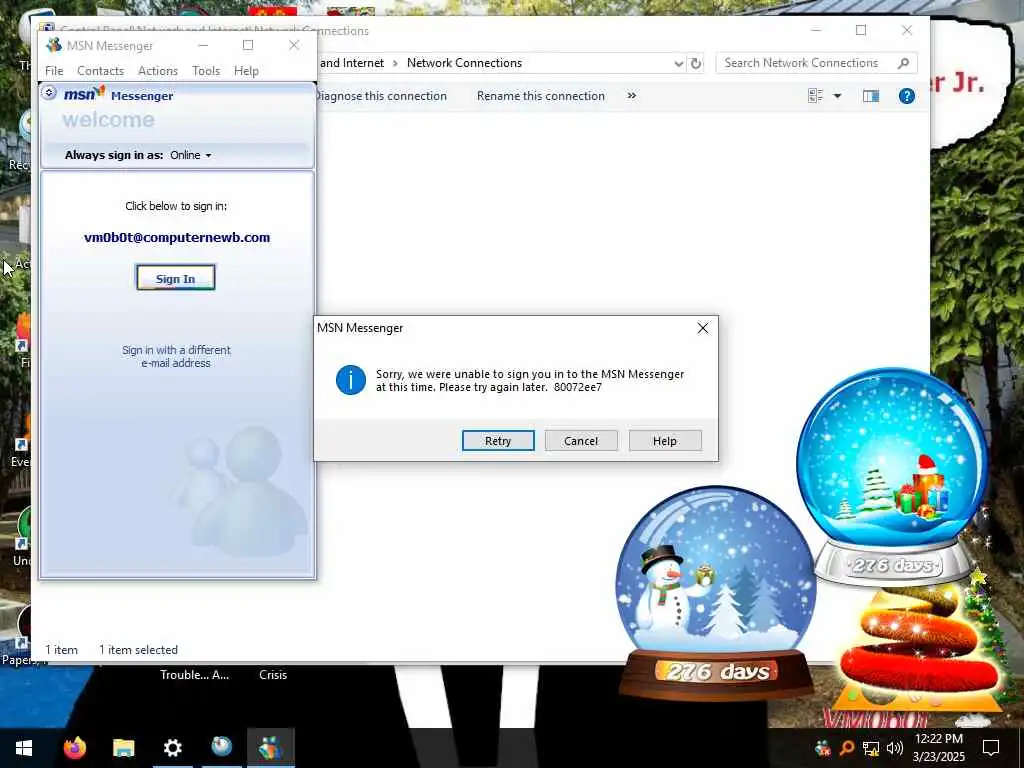The image size is (1024, 768).
Task: Select the "Trouble... A..." desktop icon label
Action: [x=195, y=675]
